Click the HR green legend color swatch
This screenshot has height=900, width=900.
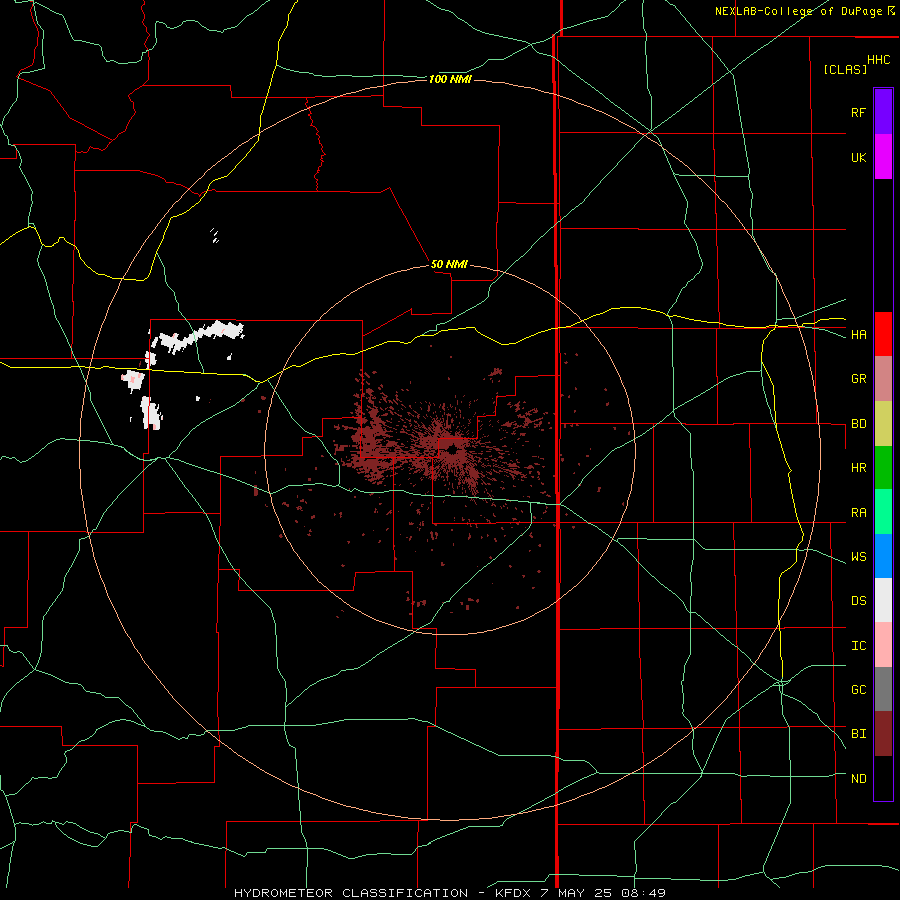tap(883, 468)
